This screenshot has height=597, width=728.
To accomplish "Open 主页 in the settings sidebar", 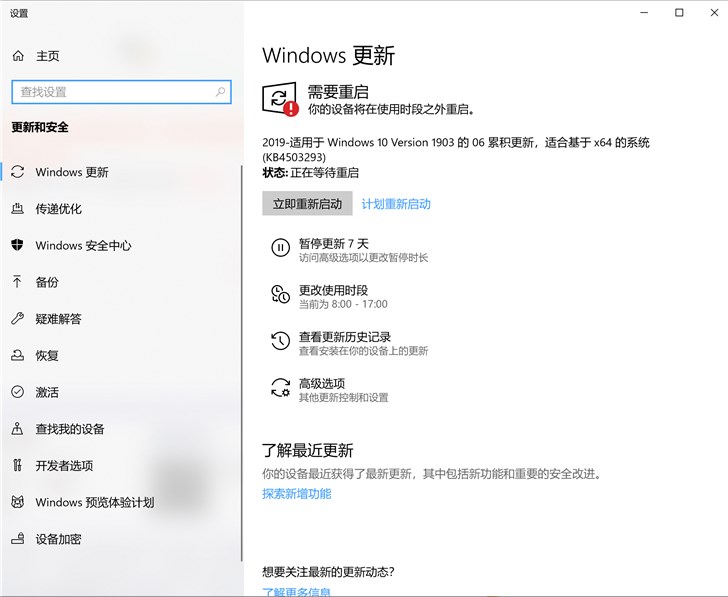I will point(121,56).
